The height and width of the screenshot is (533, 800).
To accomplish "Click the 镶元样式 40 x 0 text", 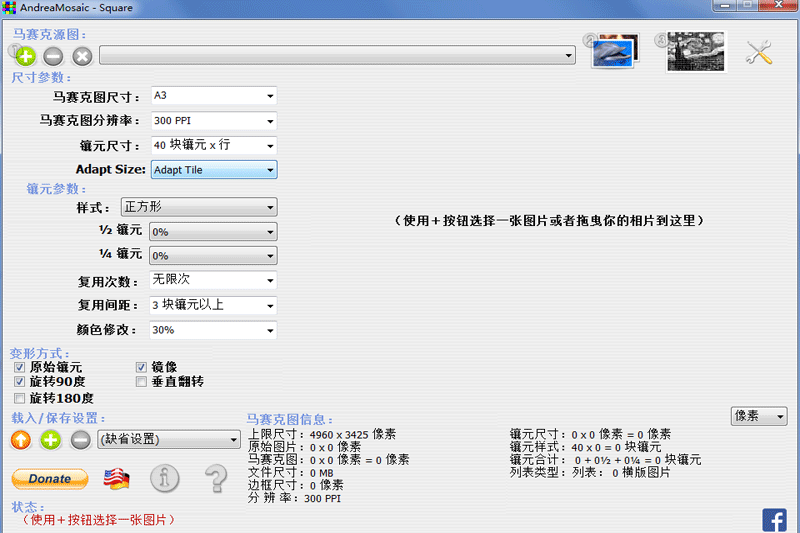I will (586, 447).
